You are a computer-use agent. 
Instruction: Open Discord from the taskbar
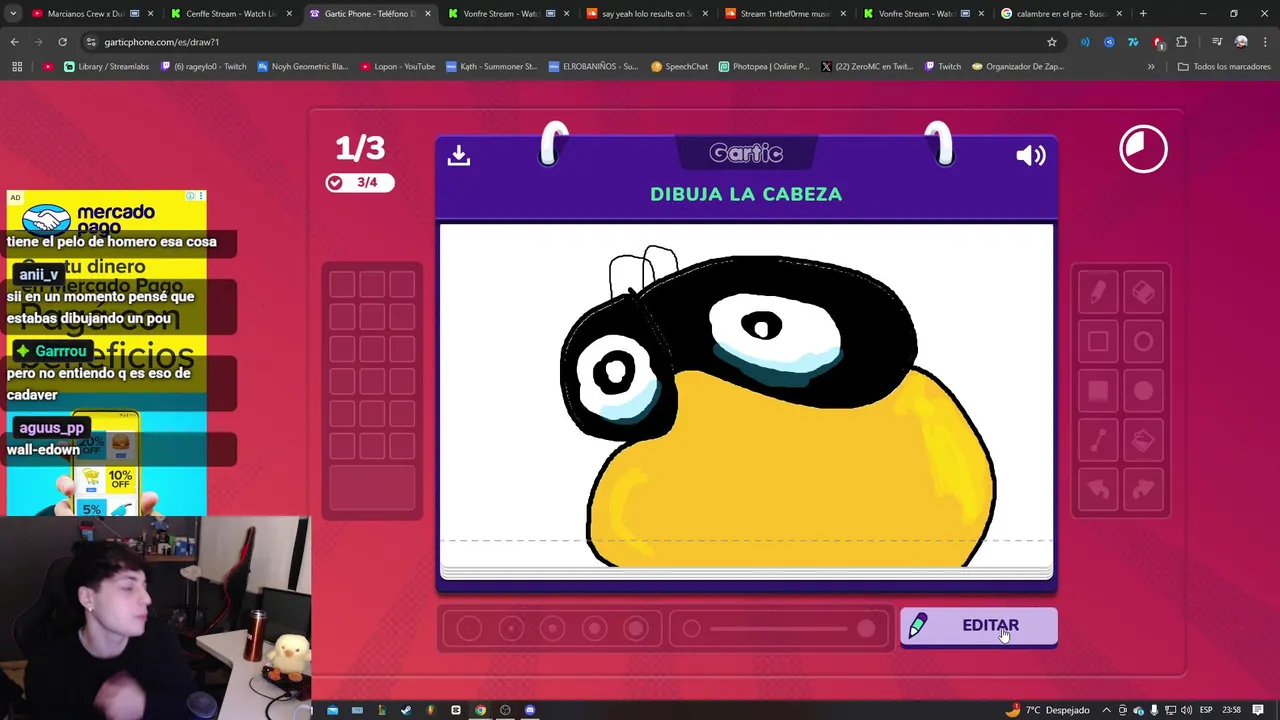(530, 710)
